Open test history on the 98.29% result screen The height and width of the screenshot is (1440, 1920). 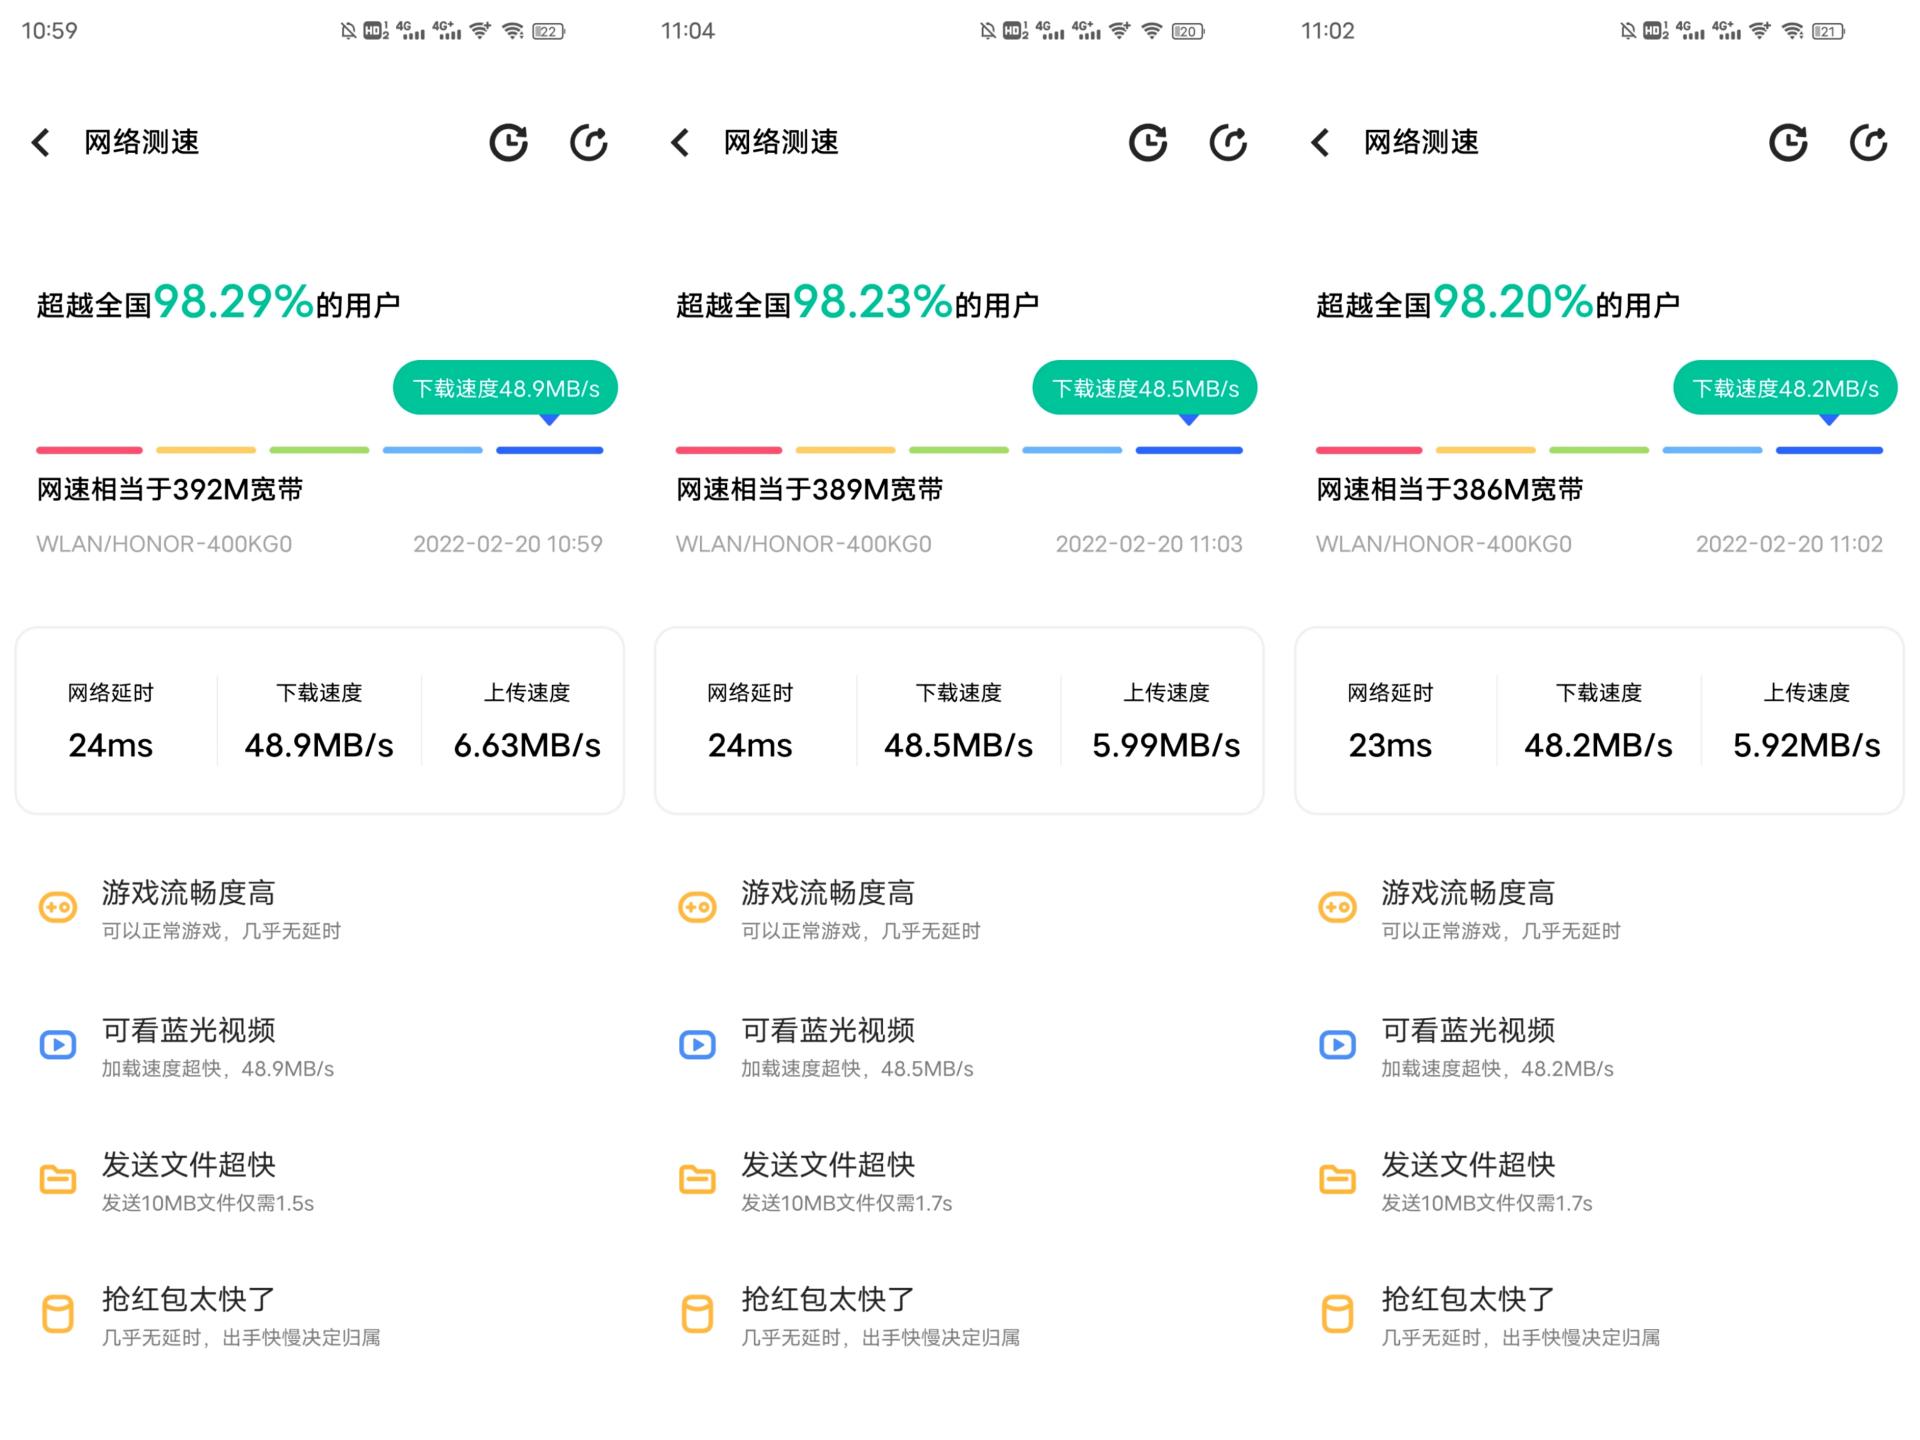(x=508, y=143)
